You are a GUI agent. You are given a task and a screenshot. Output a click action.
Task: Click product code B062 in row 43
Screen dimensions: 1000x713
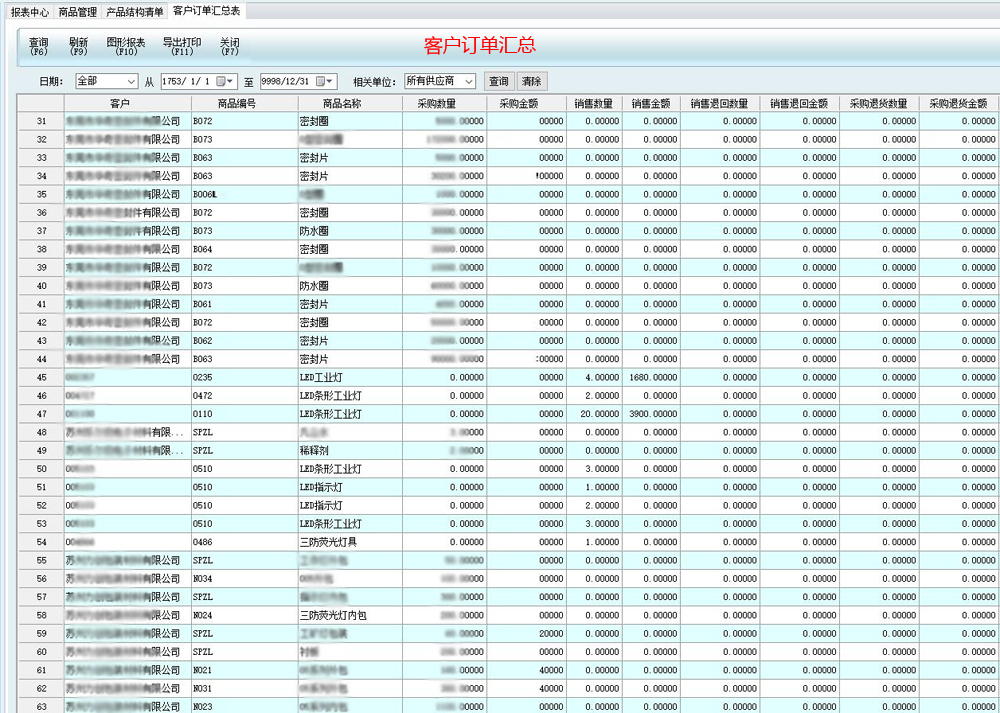pyautogui.click(x=202, y=341)
